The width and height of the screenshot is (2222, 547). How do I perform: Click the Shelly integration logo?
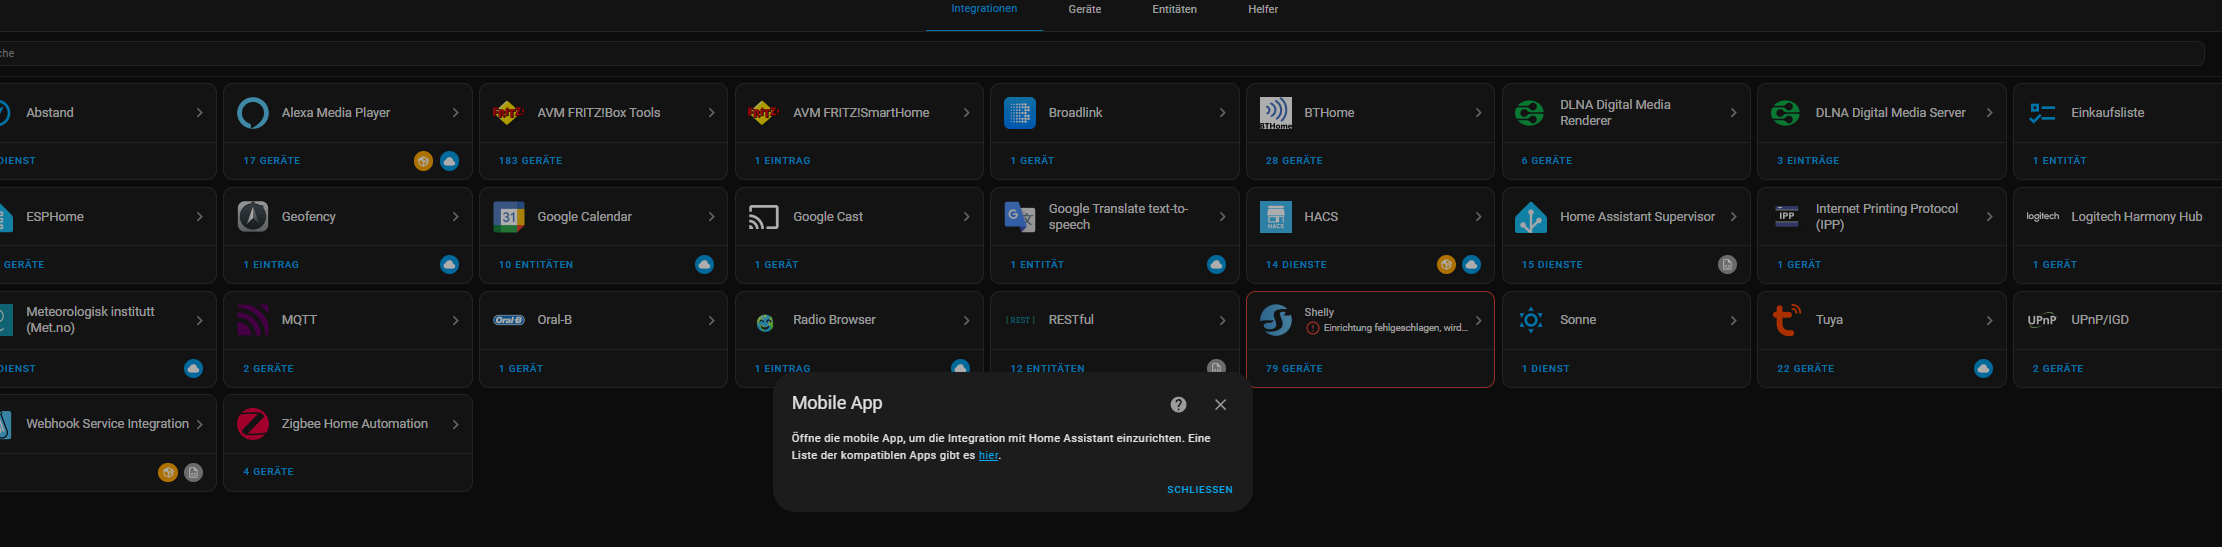(x=1276, y=320)
